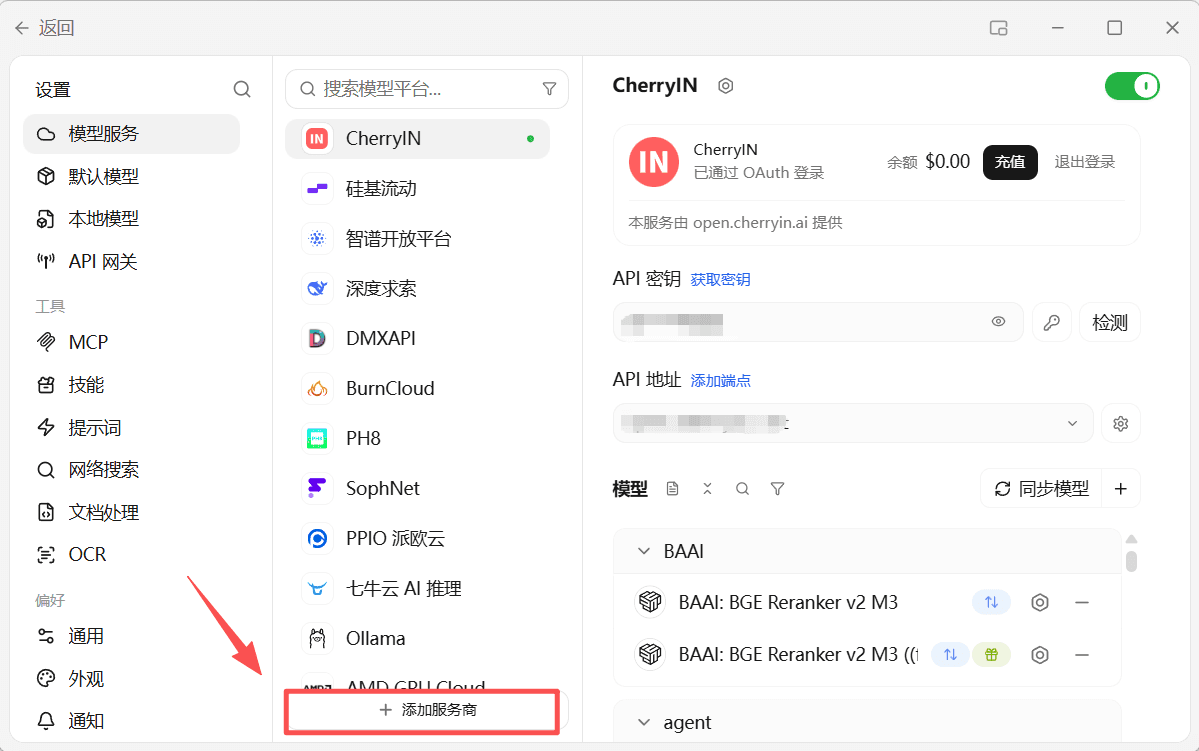Click 充值 button
Image resolution: width=1199 pixels, height=751 pixels.
click(1010, 162)
